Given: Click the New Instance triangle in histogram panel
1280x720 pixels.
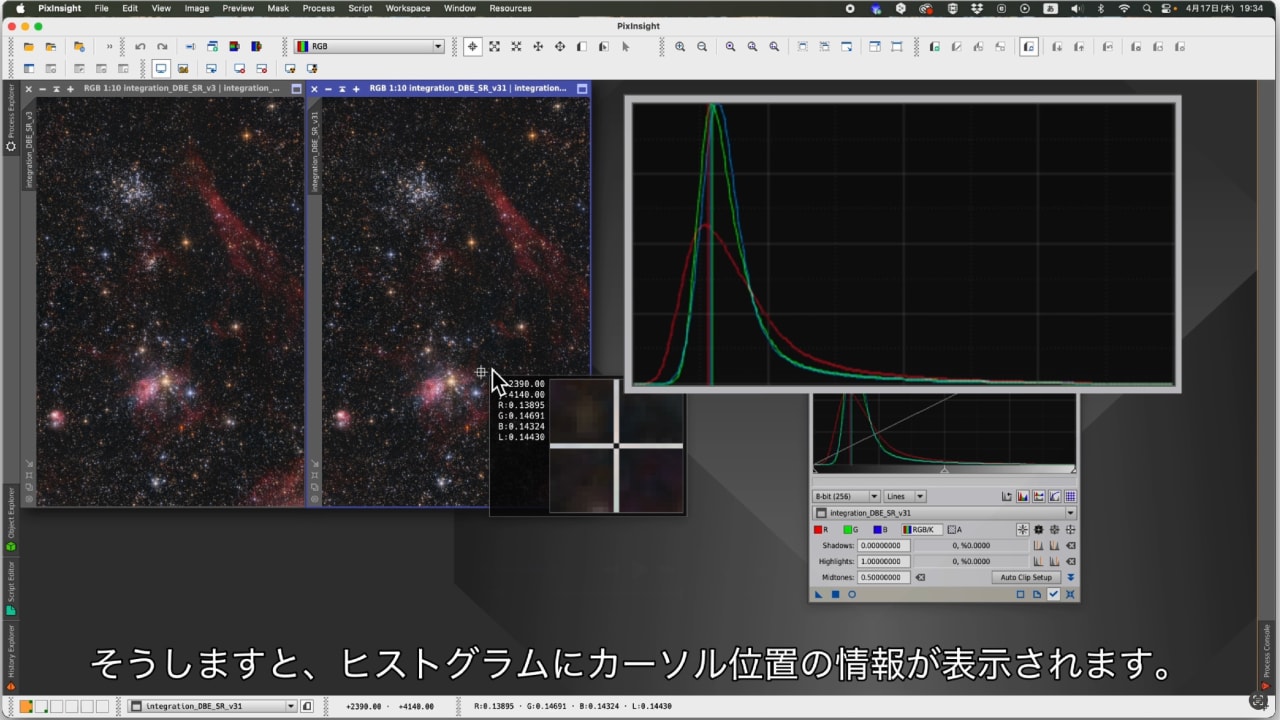Looking at the screenshot, I should pos(818,594).
